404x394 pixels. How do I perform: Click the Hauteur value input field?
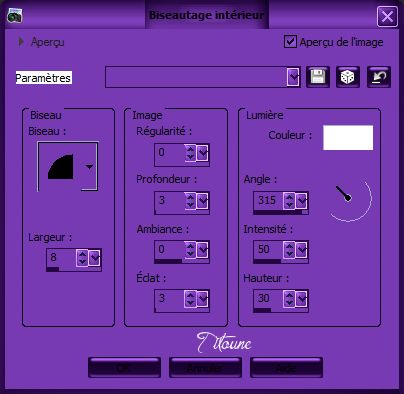pyautogui.click(x=268, y=298)
